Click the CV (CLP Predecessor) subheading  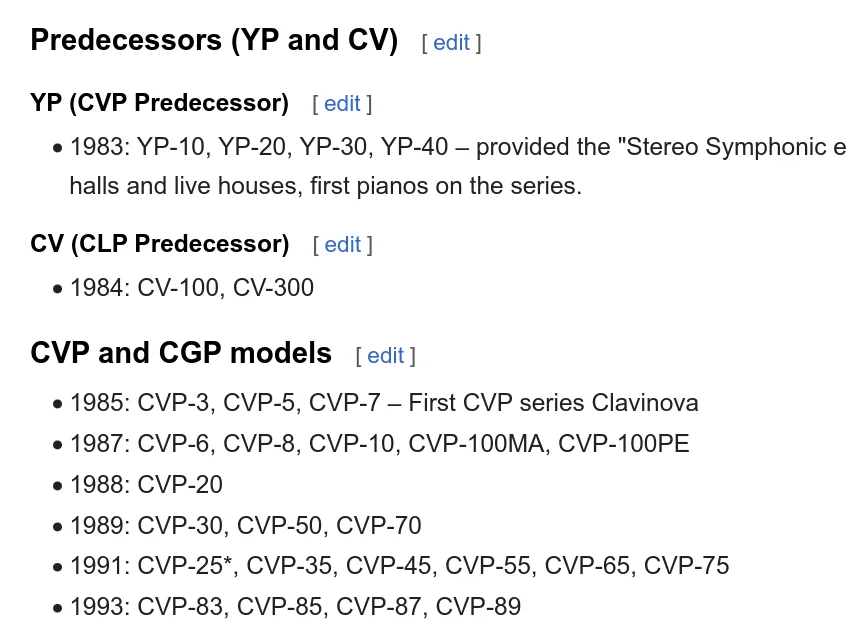[x=160, y=244]
